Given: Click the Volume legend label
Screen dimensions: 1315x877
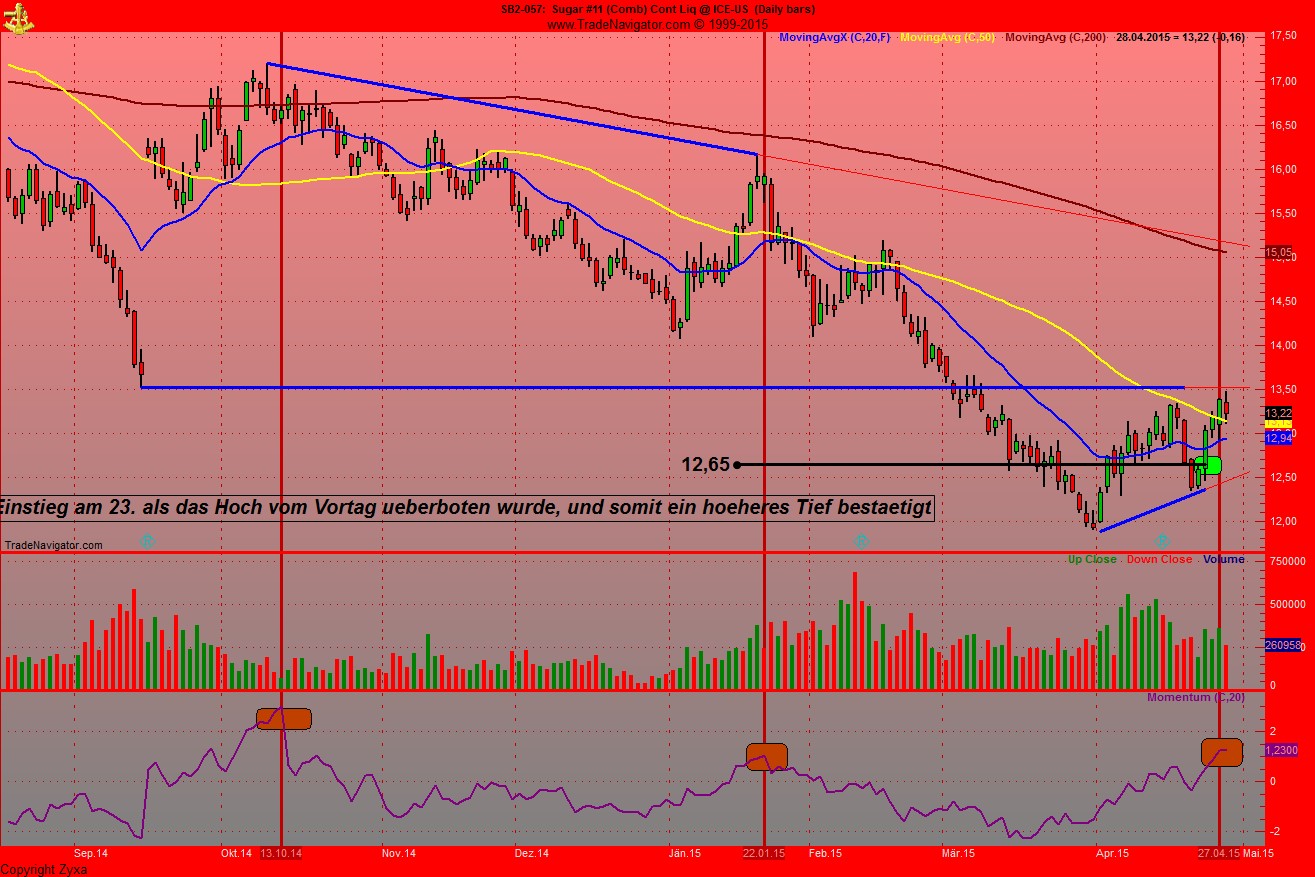Looking at the screenshot, I should [x=1224, y=559].
